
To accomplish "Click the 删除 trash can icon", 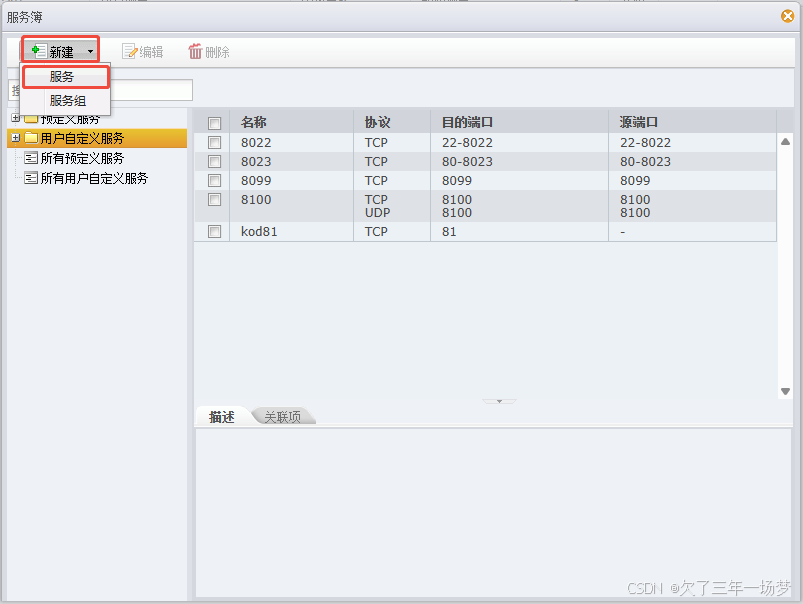I will tap(195, 51).
